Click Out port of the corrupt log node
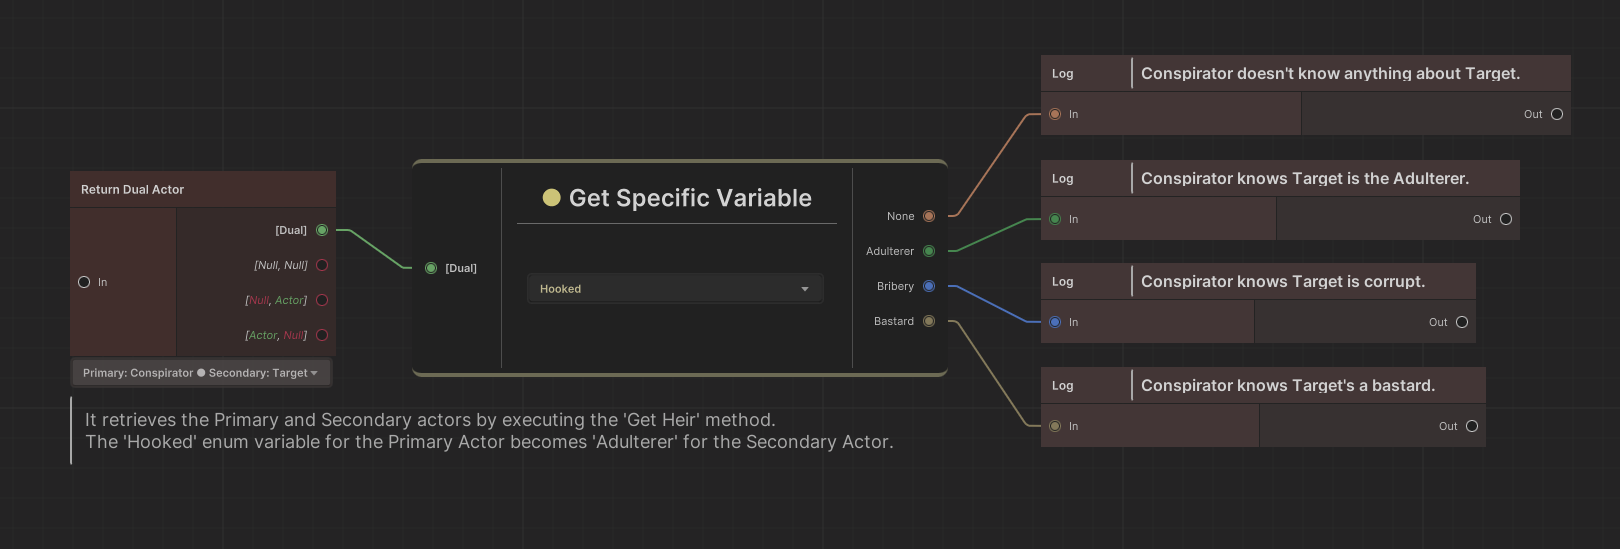1620x549 pixels. 1462,322
